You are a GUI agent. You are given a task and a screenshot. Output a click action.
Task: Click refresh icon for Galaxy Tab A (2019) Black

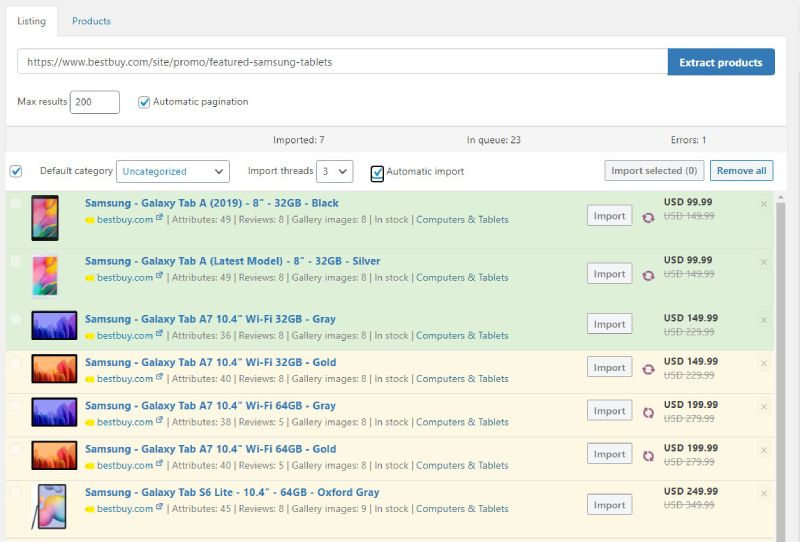[x=648, y=217]
